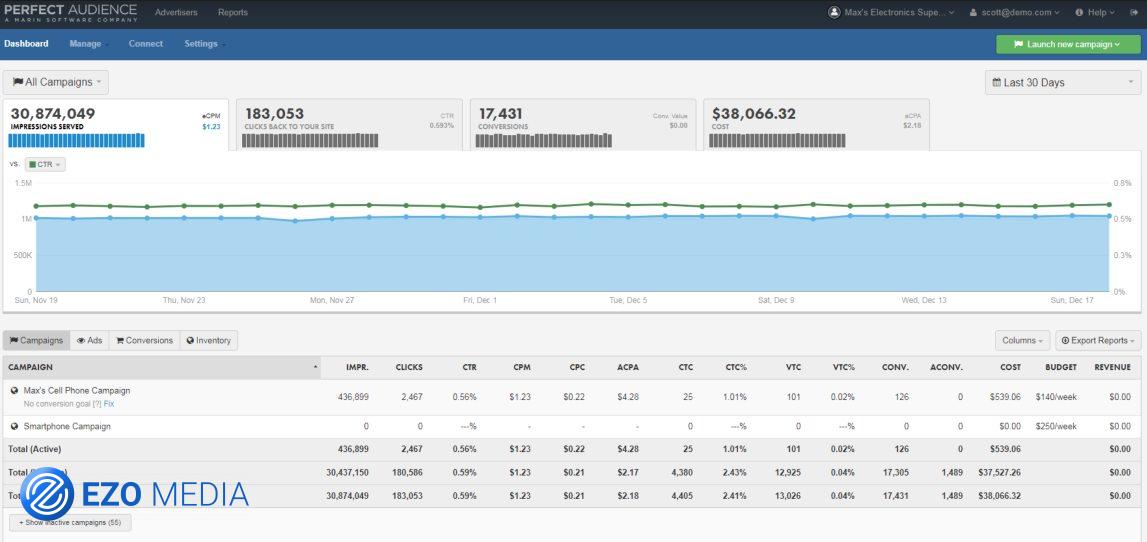Sort table by COST column
This screenshot has width=1147, height=542.
pyautogui.click(x=1010, y=367)
